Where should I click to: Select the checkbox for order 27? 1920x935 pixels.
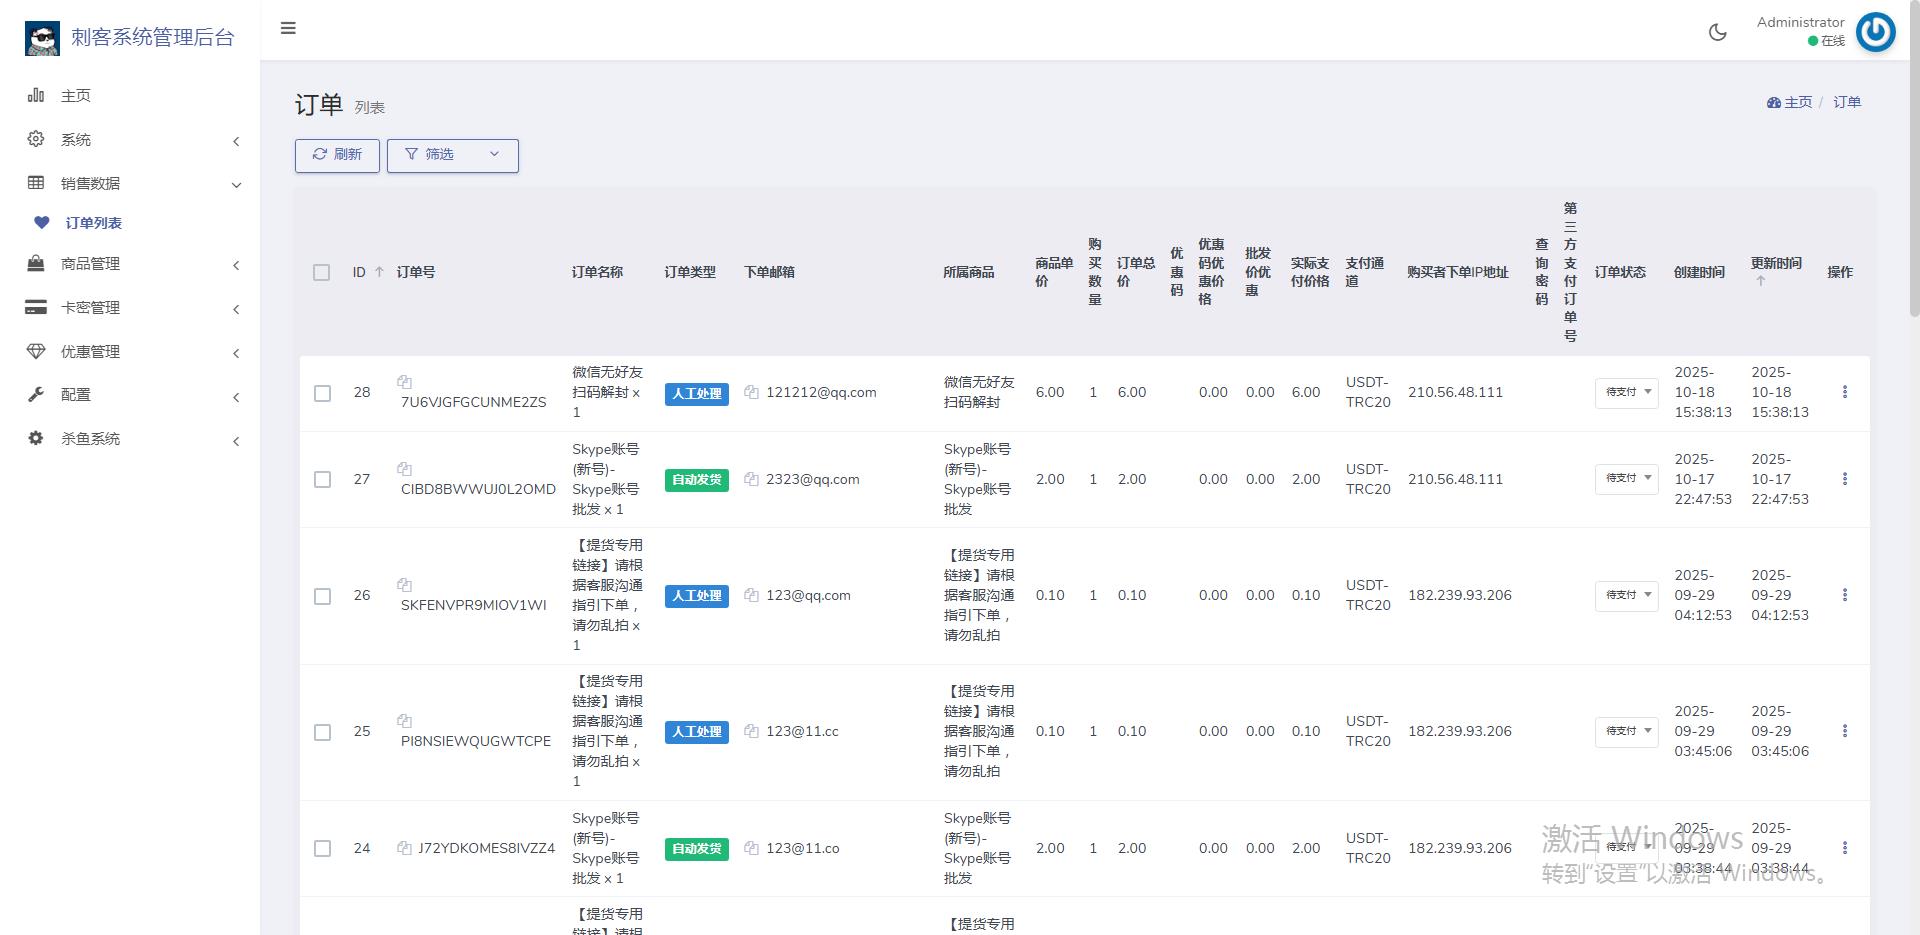[x=322, y=479]
